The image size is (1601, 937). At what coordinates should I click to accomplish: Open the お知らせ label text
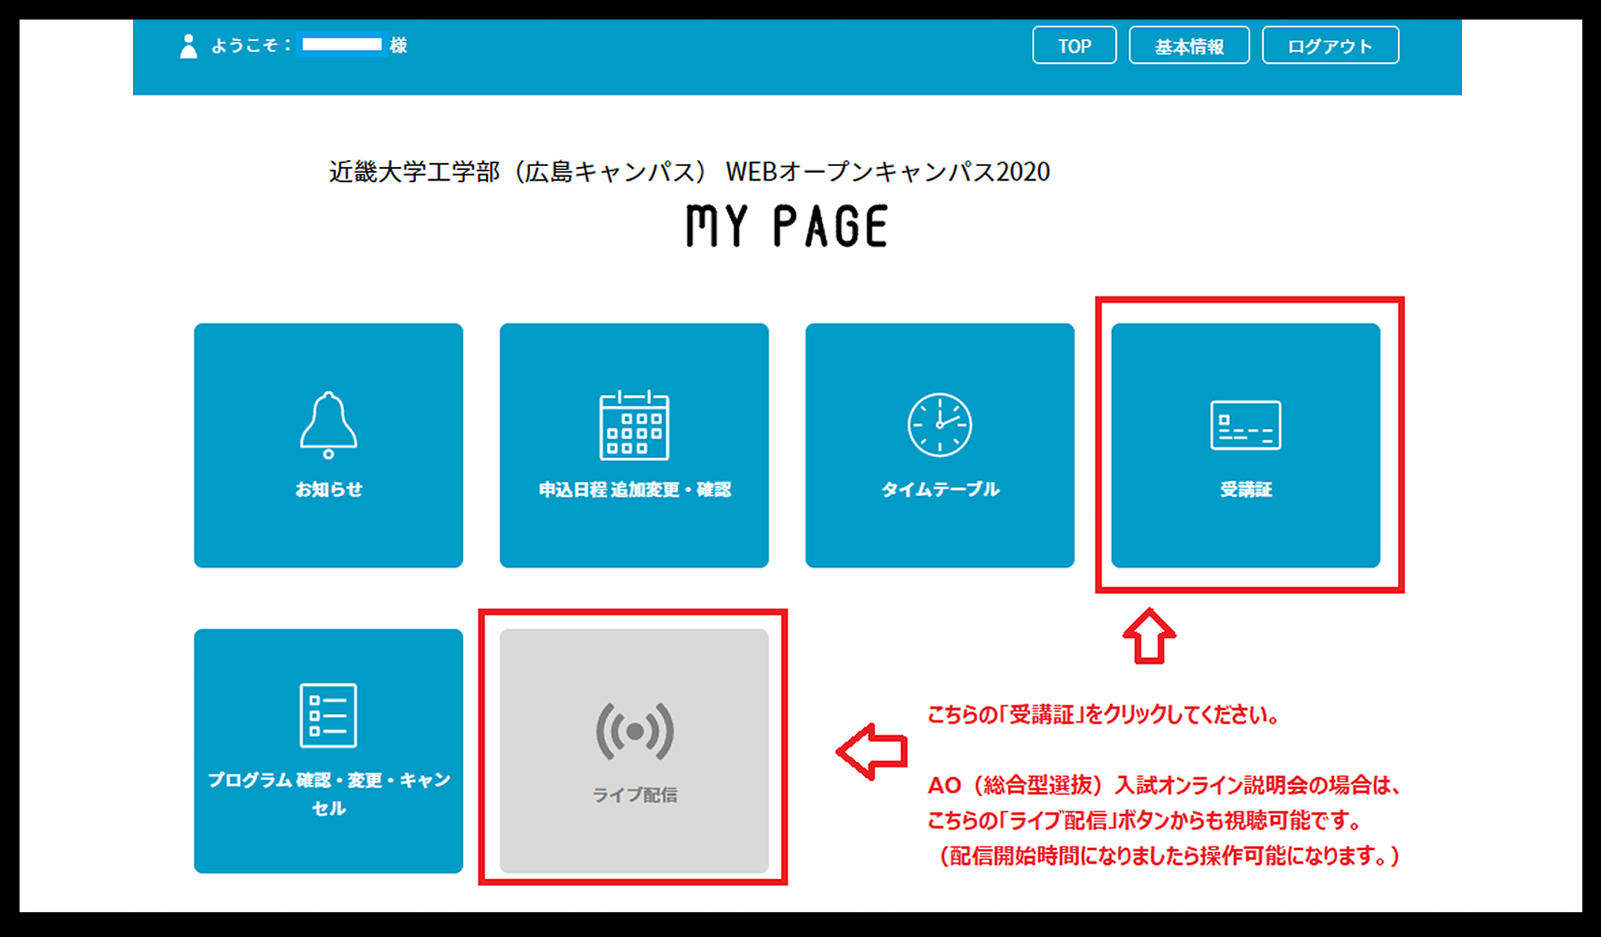[x=328, y=489]
